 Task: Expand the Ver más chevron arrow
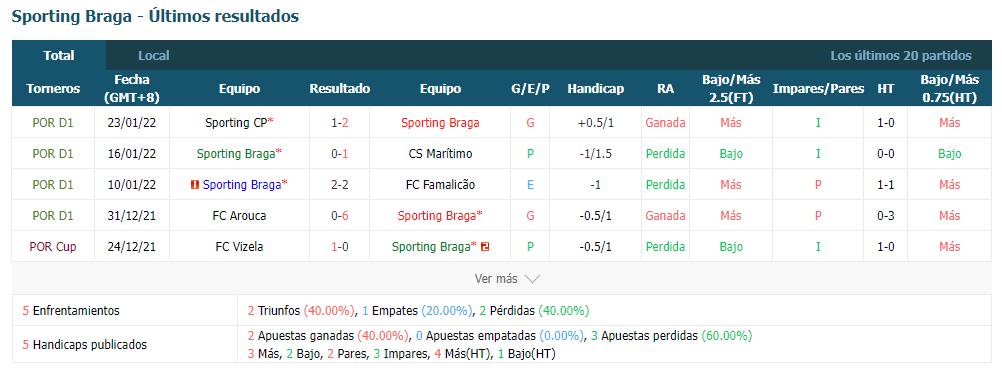coord(532,279)
